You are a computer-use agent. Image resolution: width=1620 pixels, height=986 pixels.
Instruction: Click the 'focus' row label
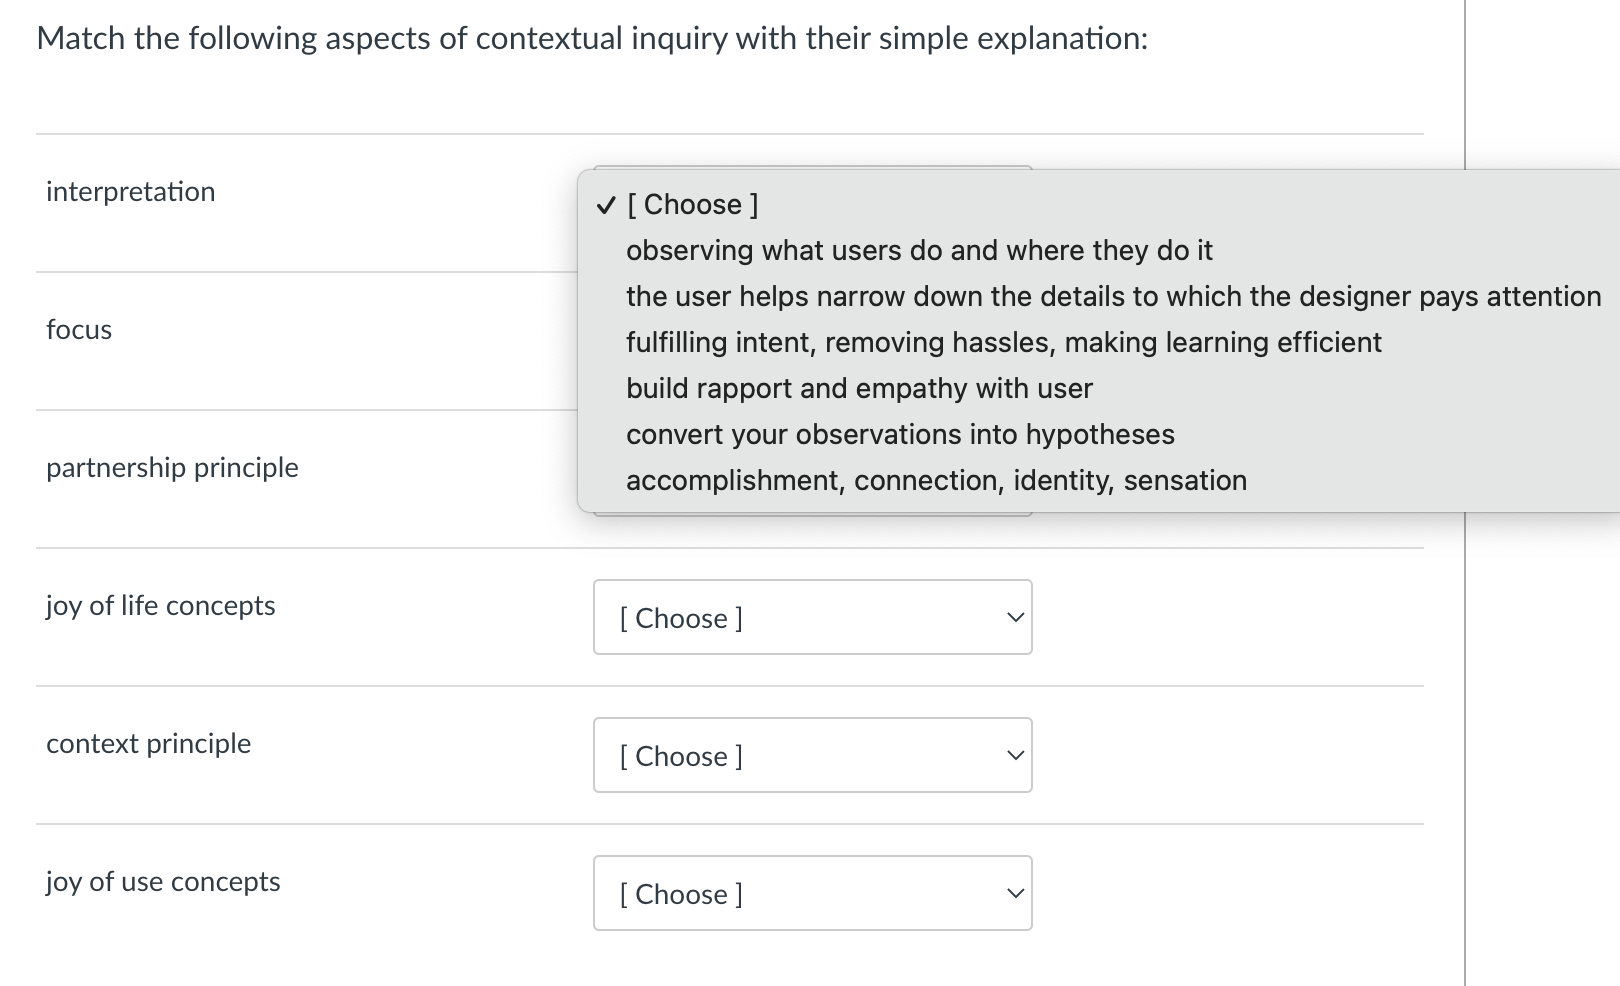tap(79, 330)
